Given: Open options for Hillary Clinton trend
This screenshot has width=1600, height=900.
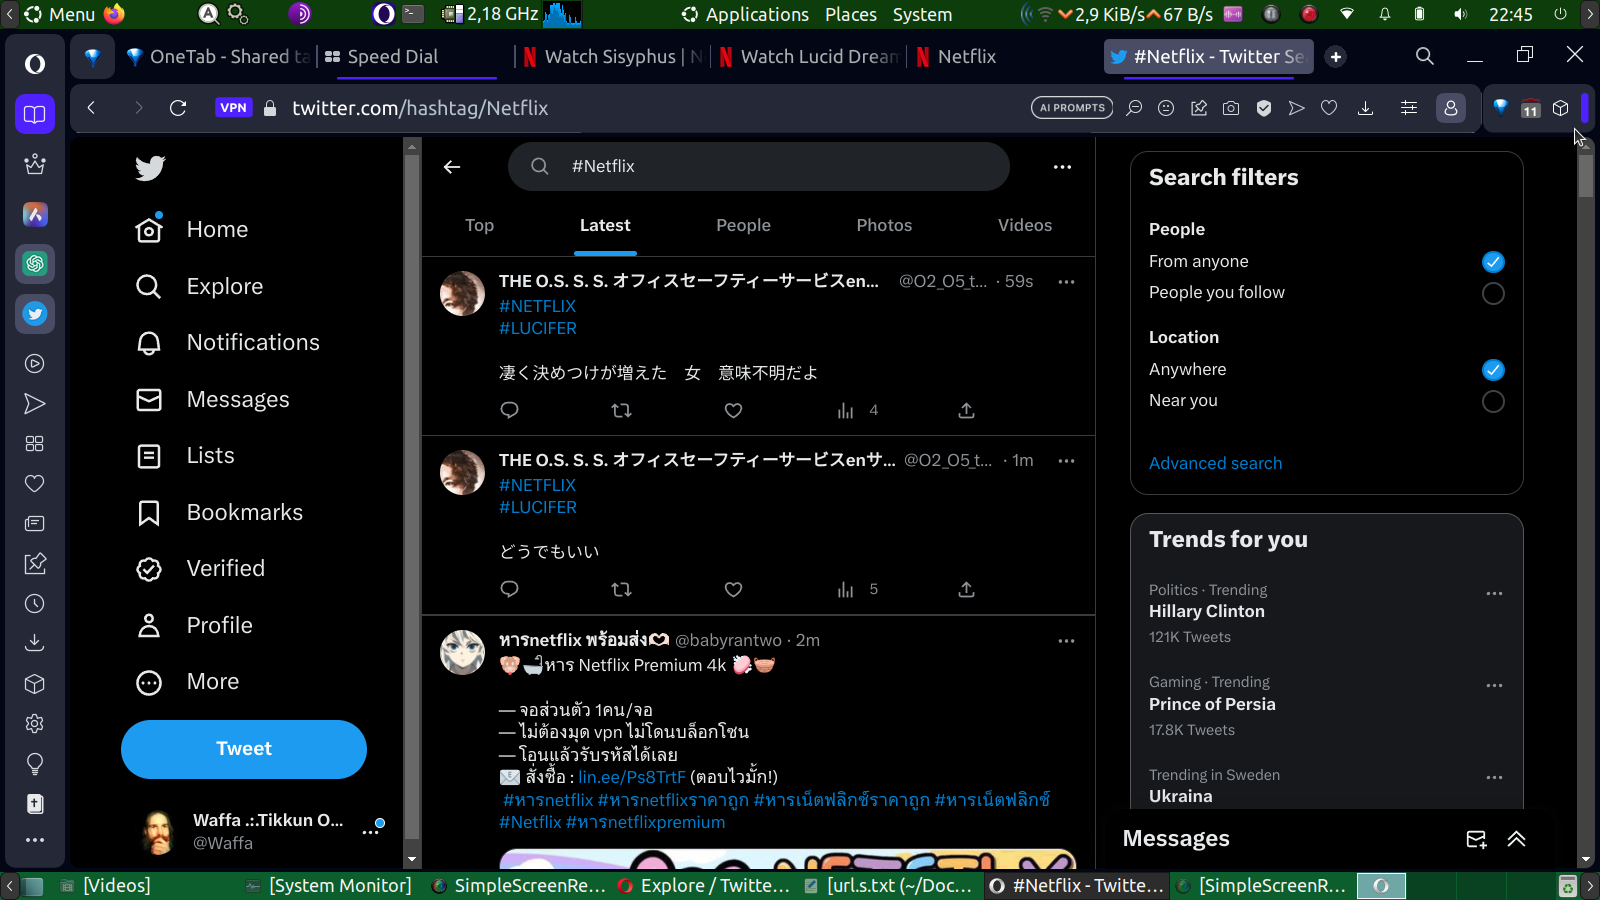Looking at the screenshot, I should 1494,594.
